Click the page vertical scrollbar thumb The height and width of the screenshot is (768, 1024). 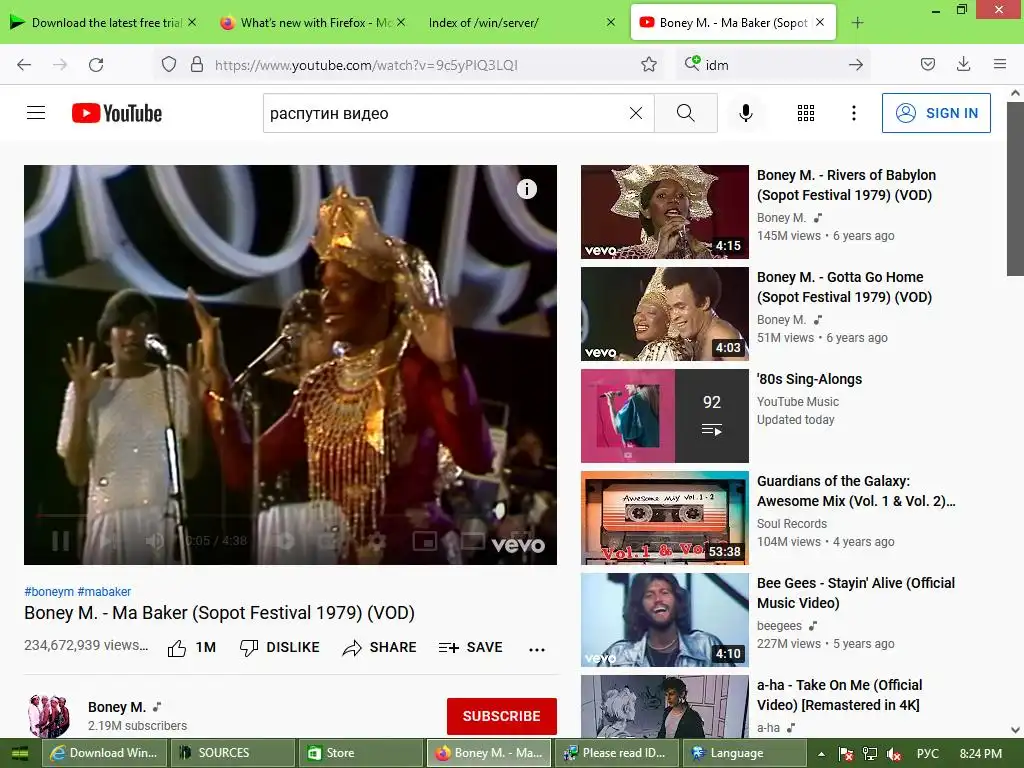[x=1015, y=187]
